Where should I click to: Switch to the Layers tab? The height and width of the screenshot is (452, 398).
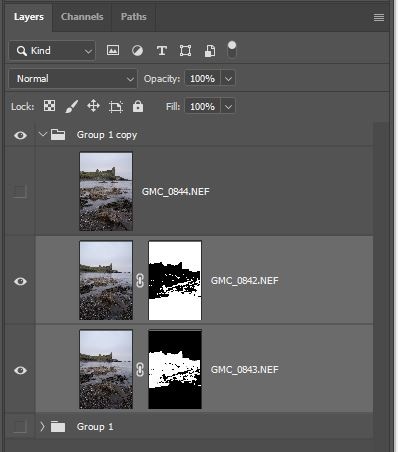pyautogui.click(x=29, y=17)
